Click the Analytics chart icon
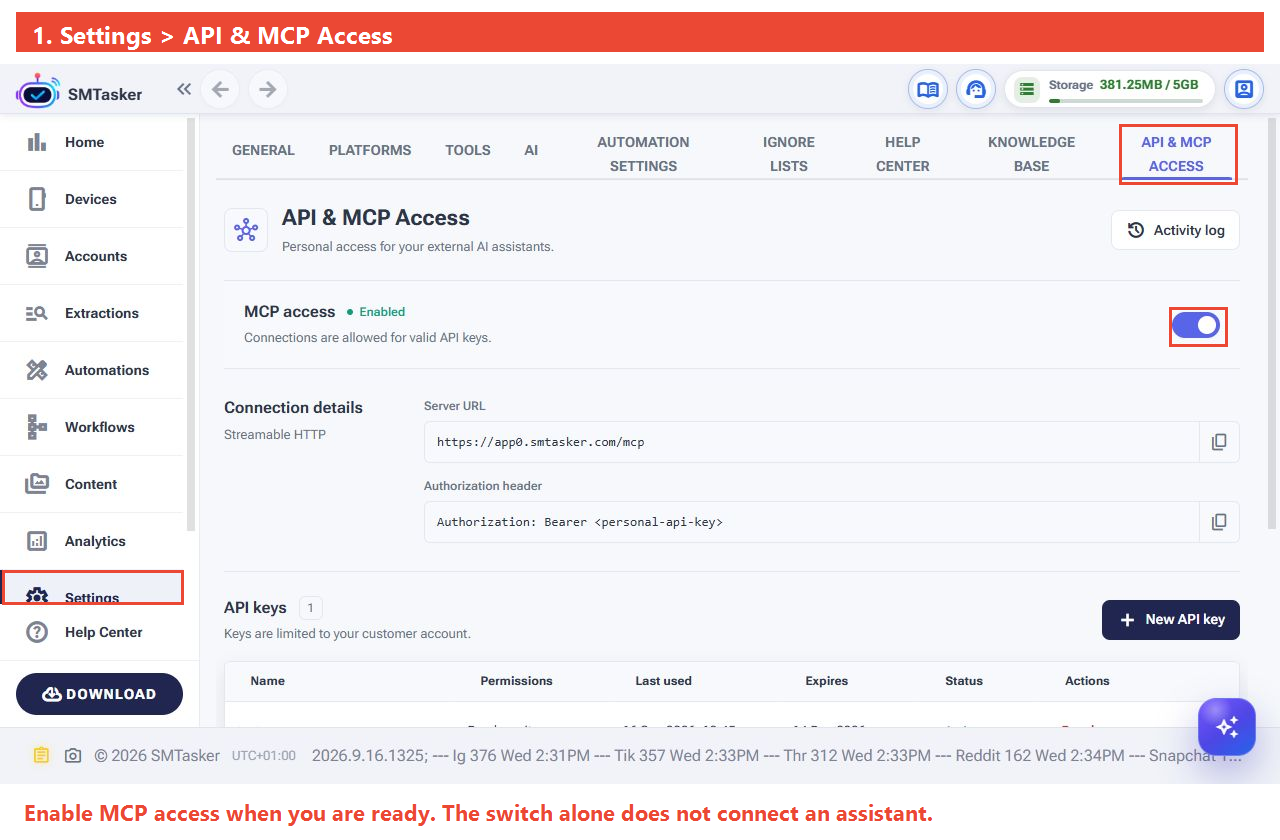 point(37,541)
